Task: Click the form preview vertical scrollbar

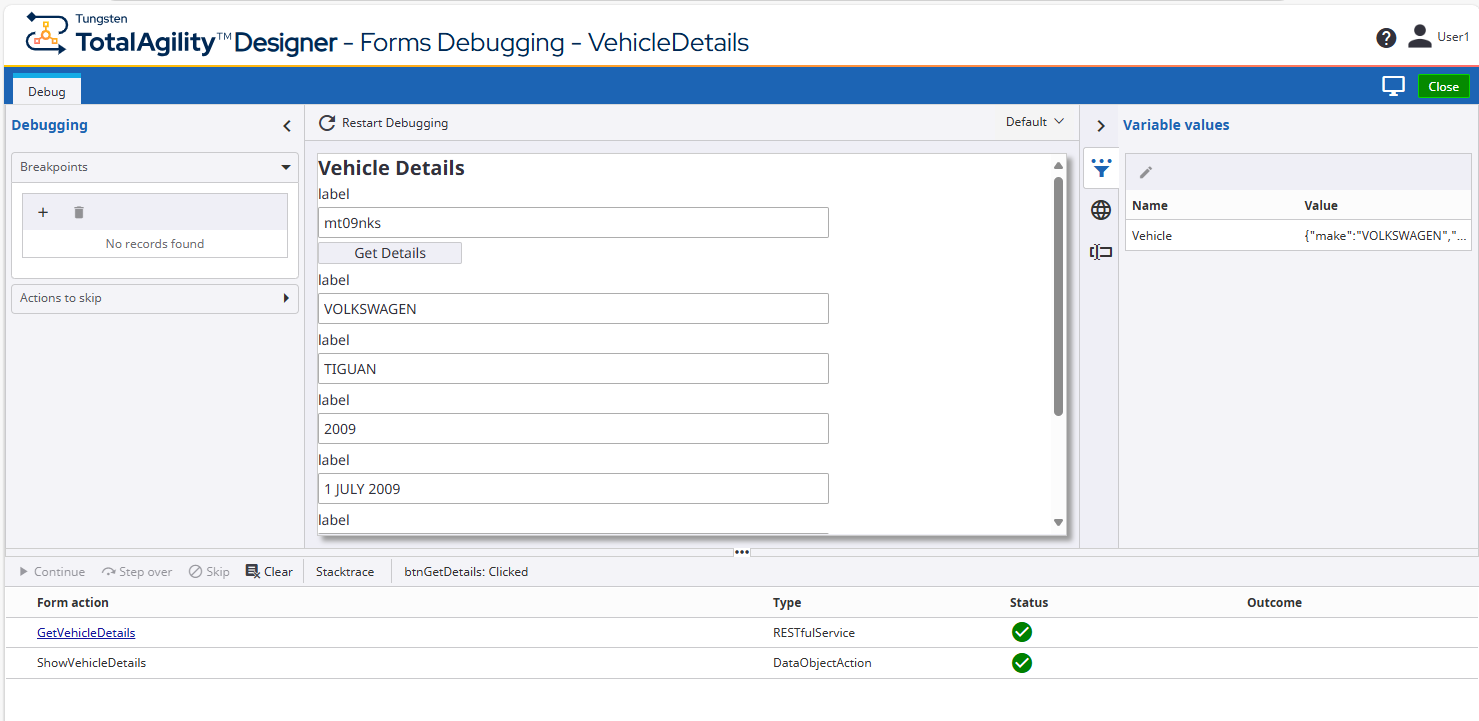Action: 1058,296
